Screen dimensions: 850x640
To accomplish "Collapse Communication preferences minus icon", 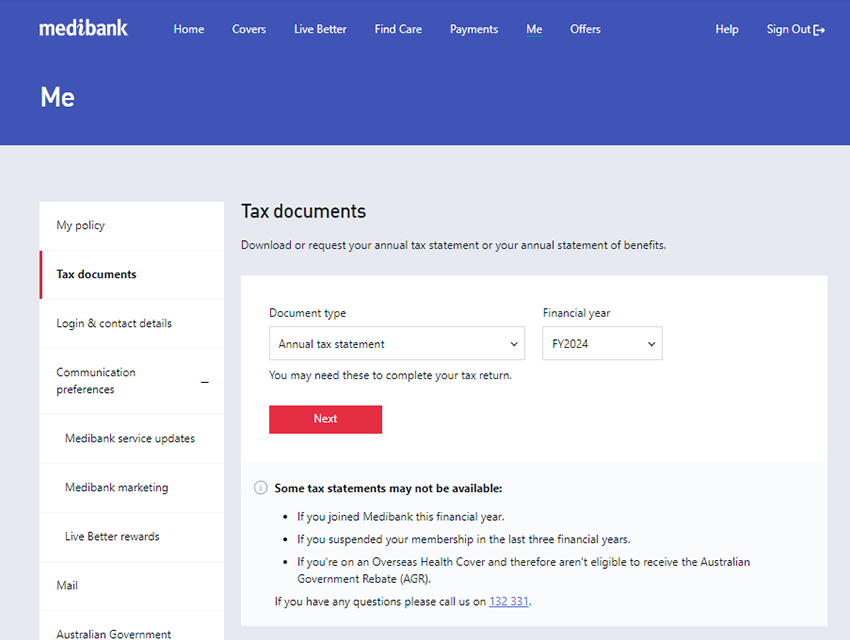I will click(x=205, y=382).
